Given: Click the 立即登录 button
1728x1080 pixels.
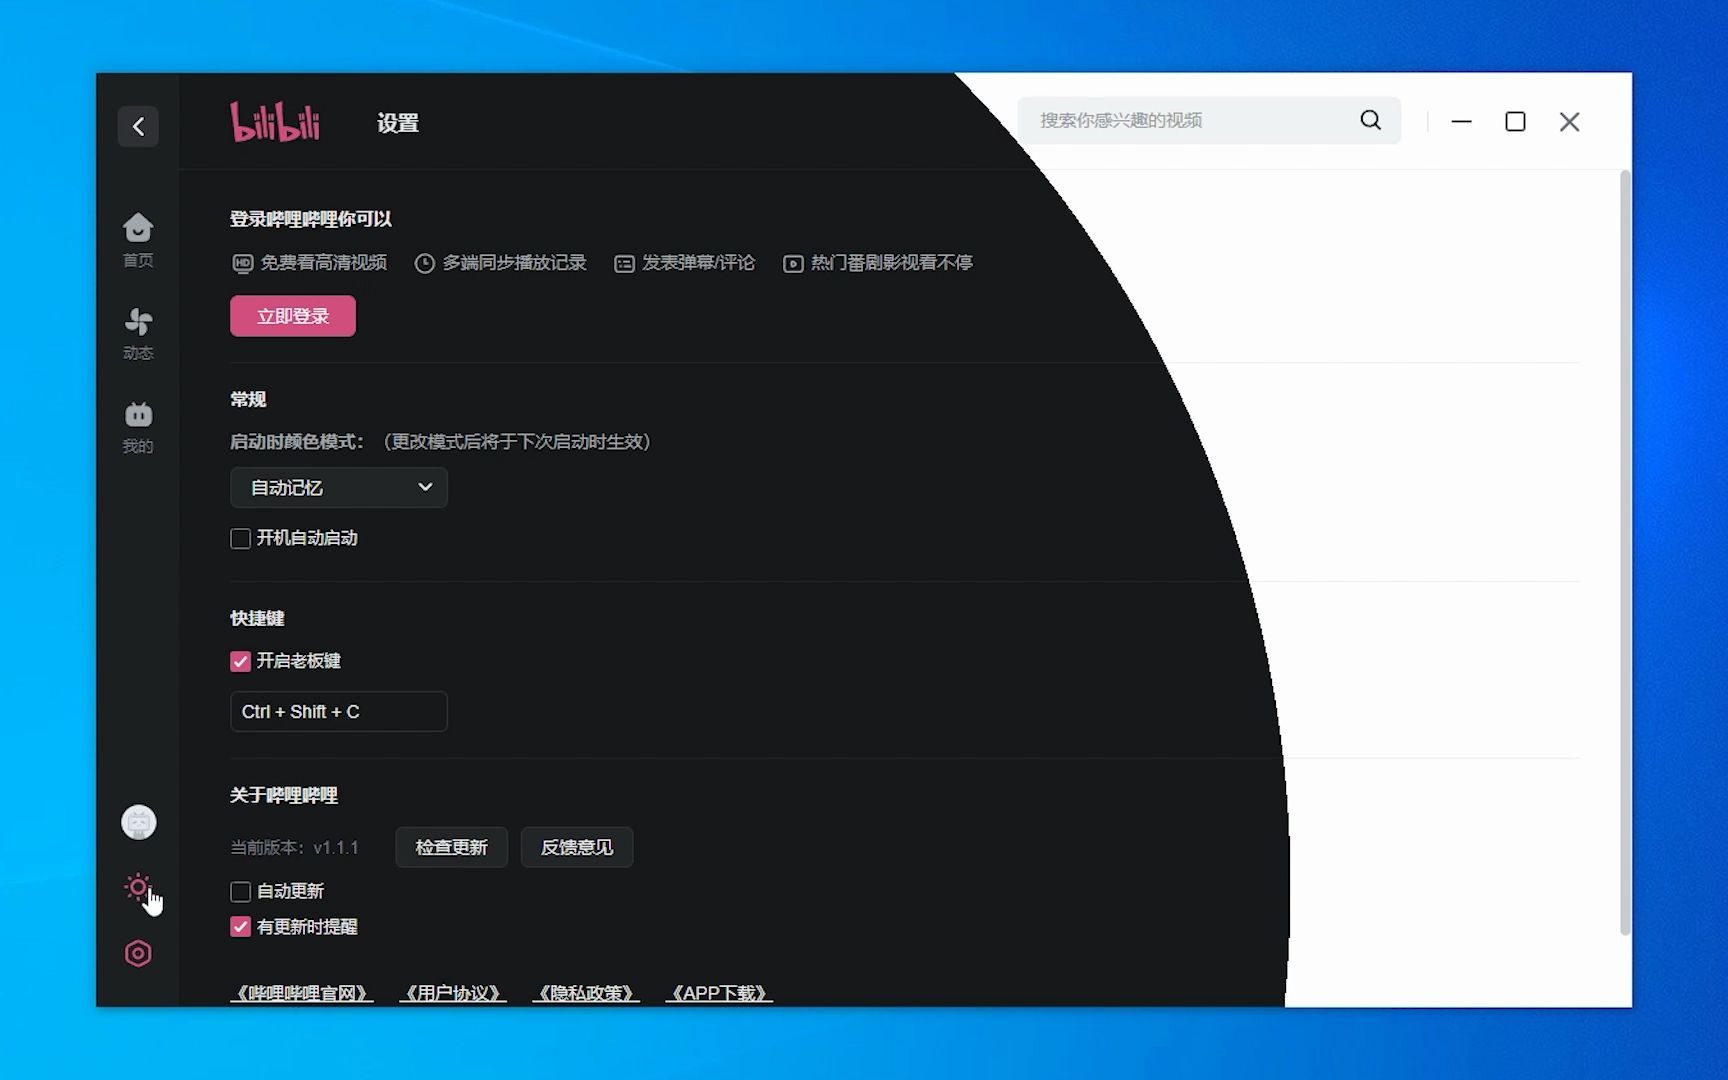Looking at the screenshot, I should [x=293, y=316].
